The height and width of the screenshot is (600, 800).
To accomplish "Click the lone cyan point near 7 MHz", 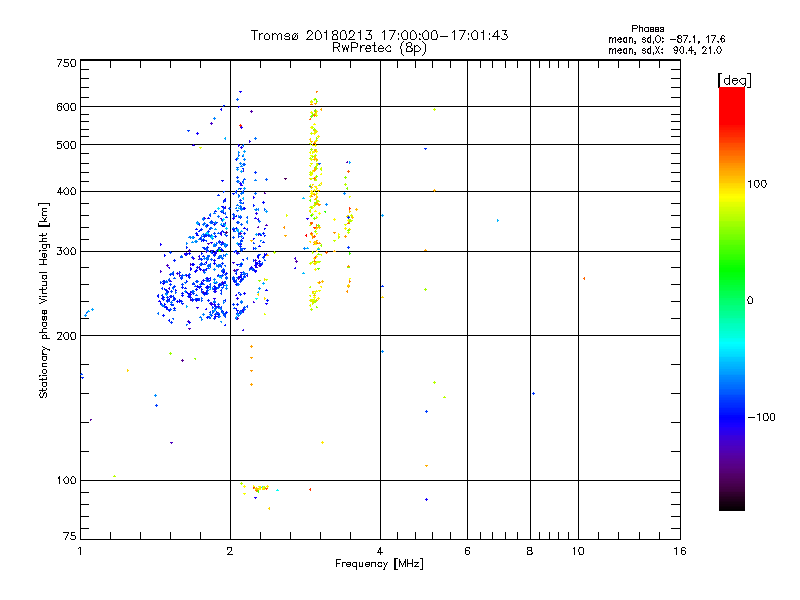I will 498,220.
